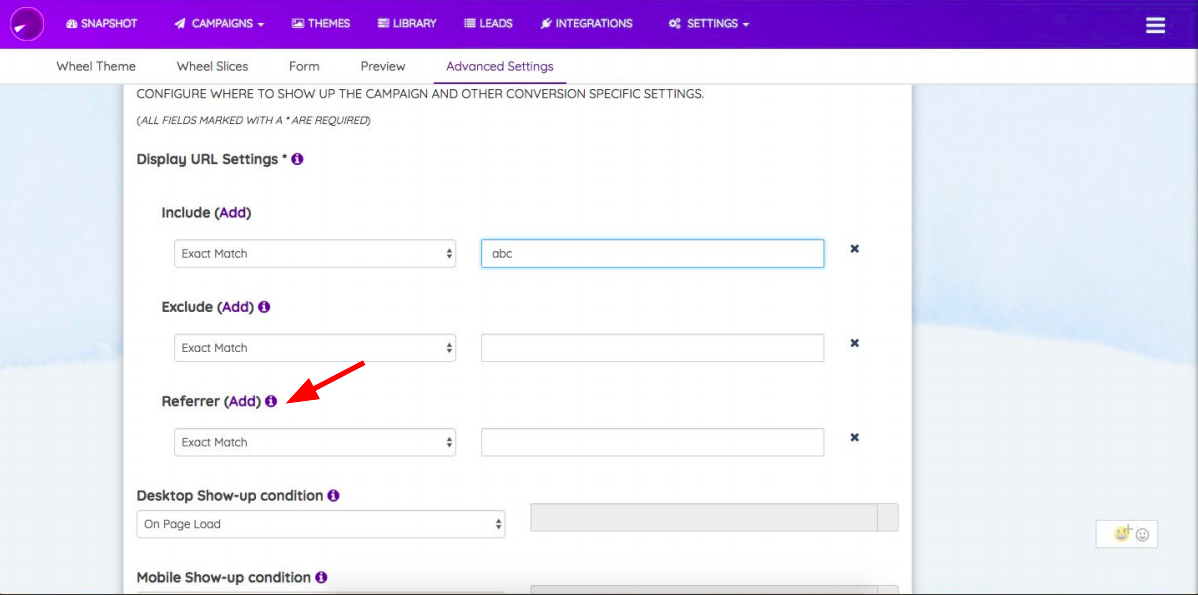Expand the Campaigns menu
Viewport: 1198px width, 595px height.
[x=219, y=24]
